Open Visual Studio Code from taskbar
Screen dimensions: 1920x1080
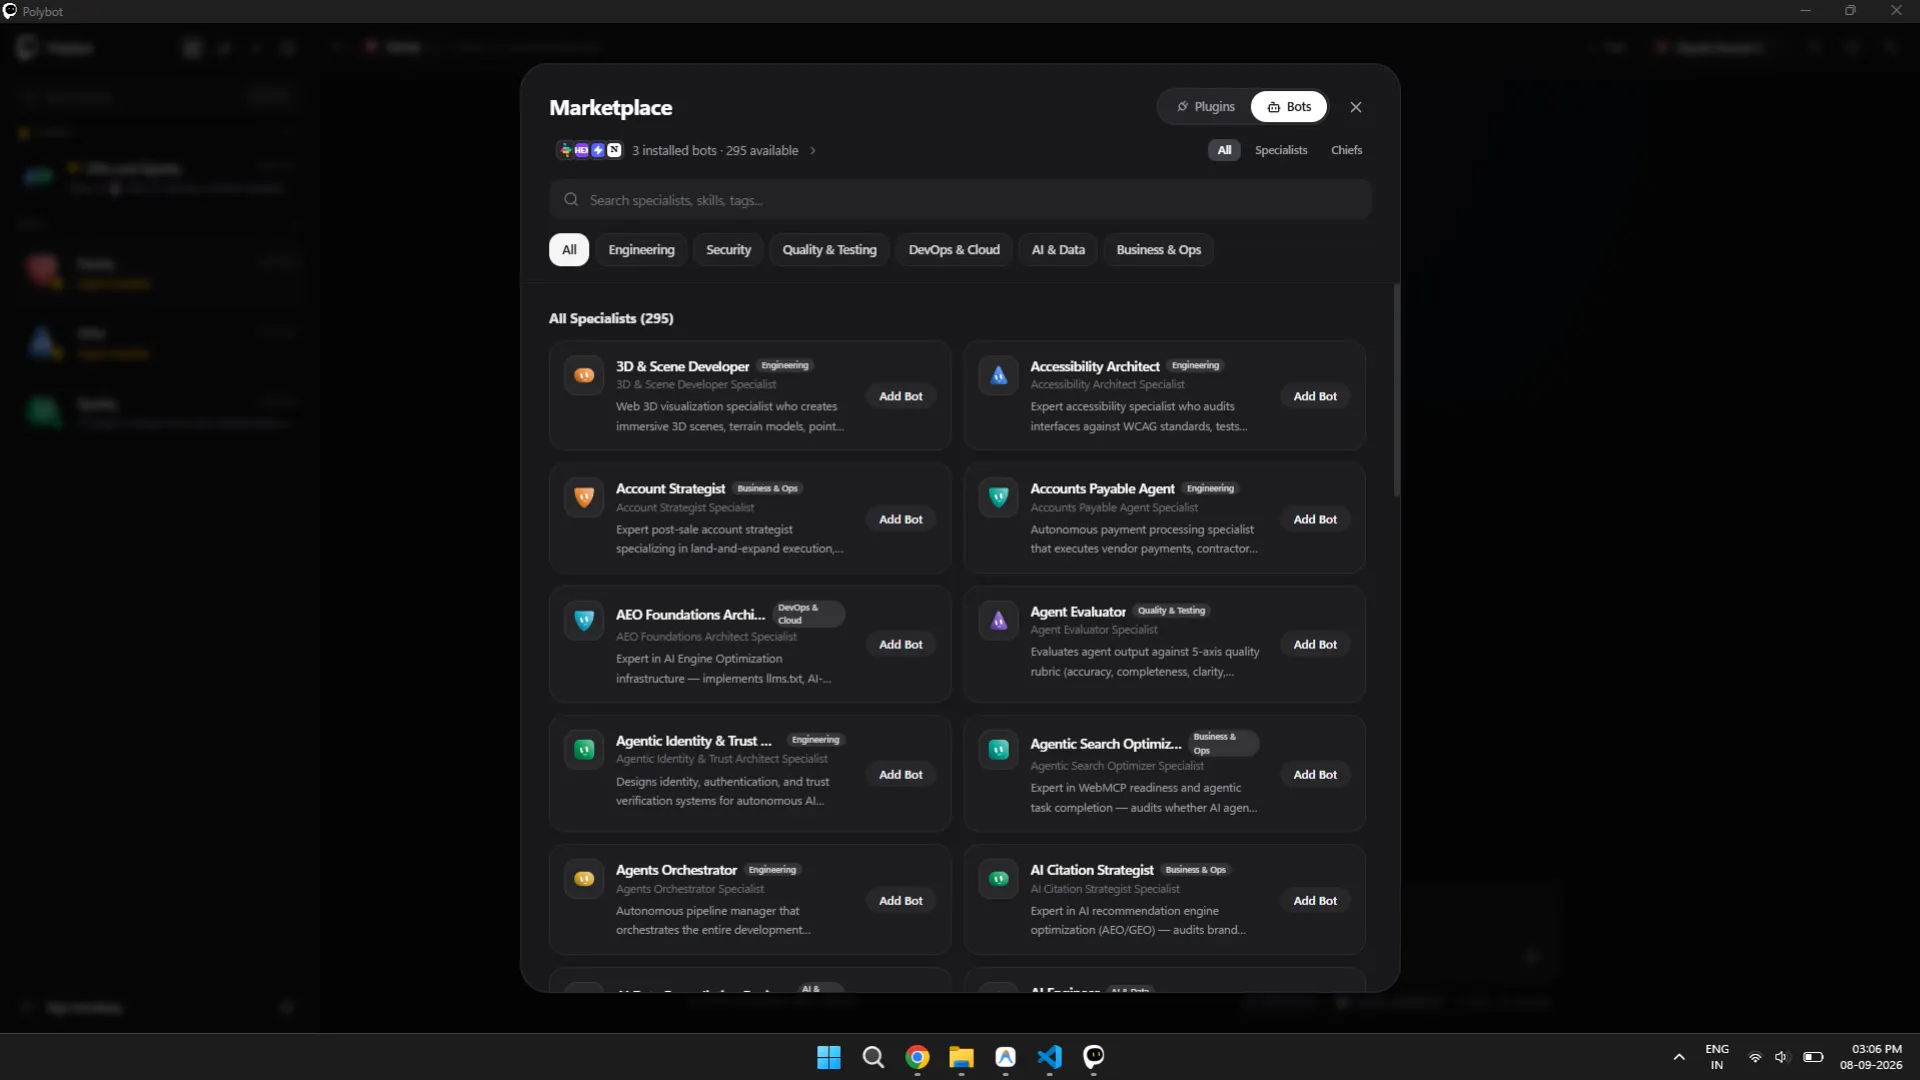1049,1057
